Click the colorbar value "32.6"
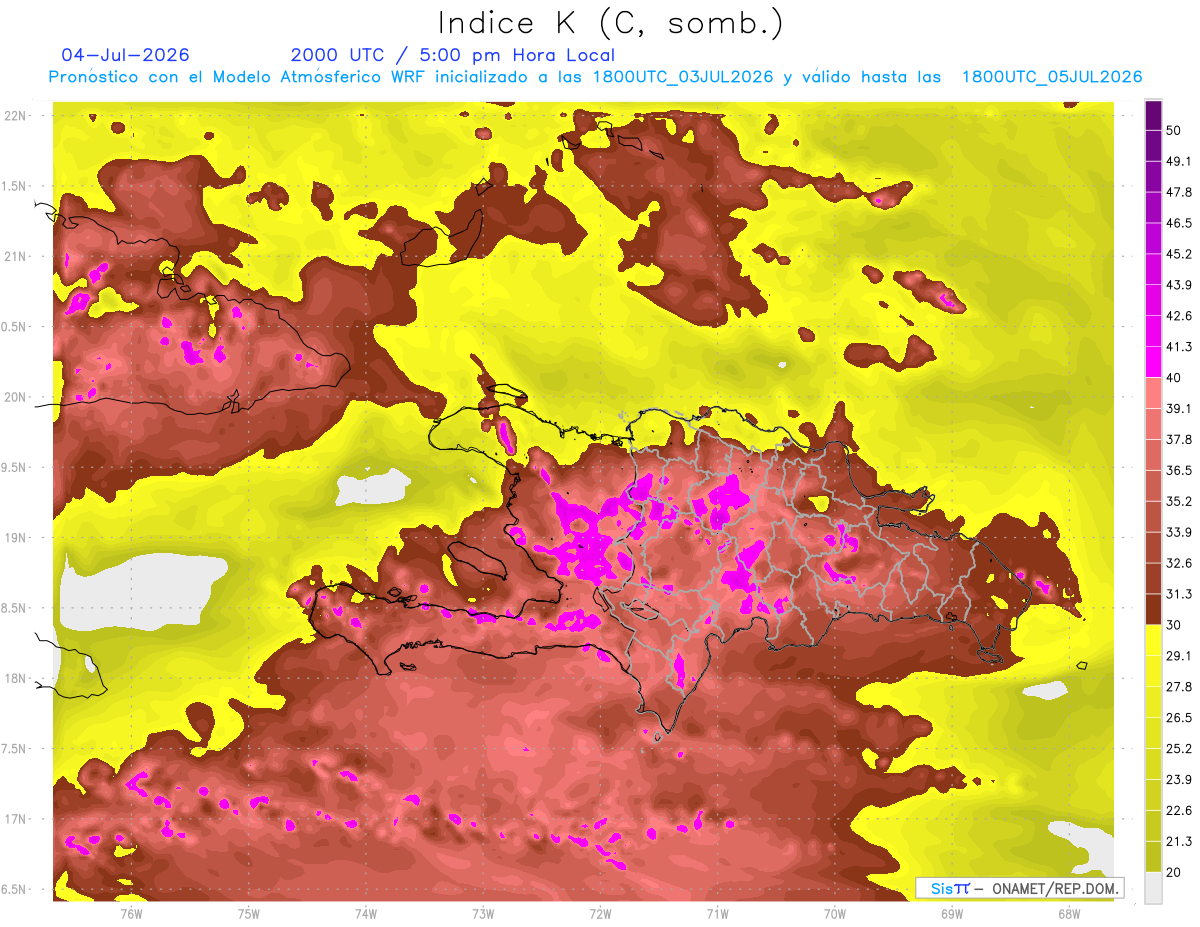 [1179, 563]
